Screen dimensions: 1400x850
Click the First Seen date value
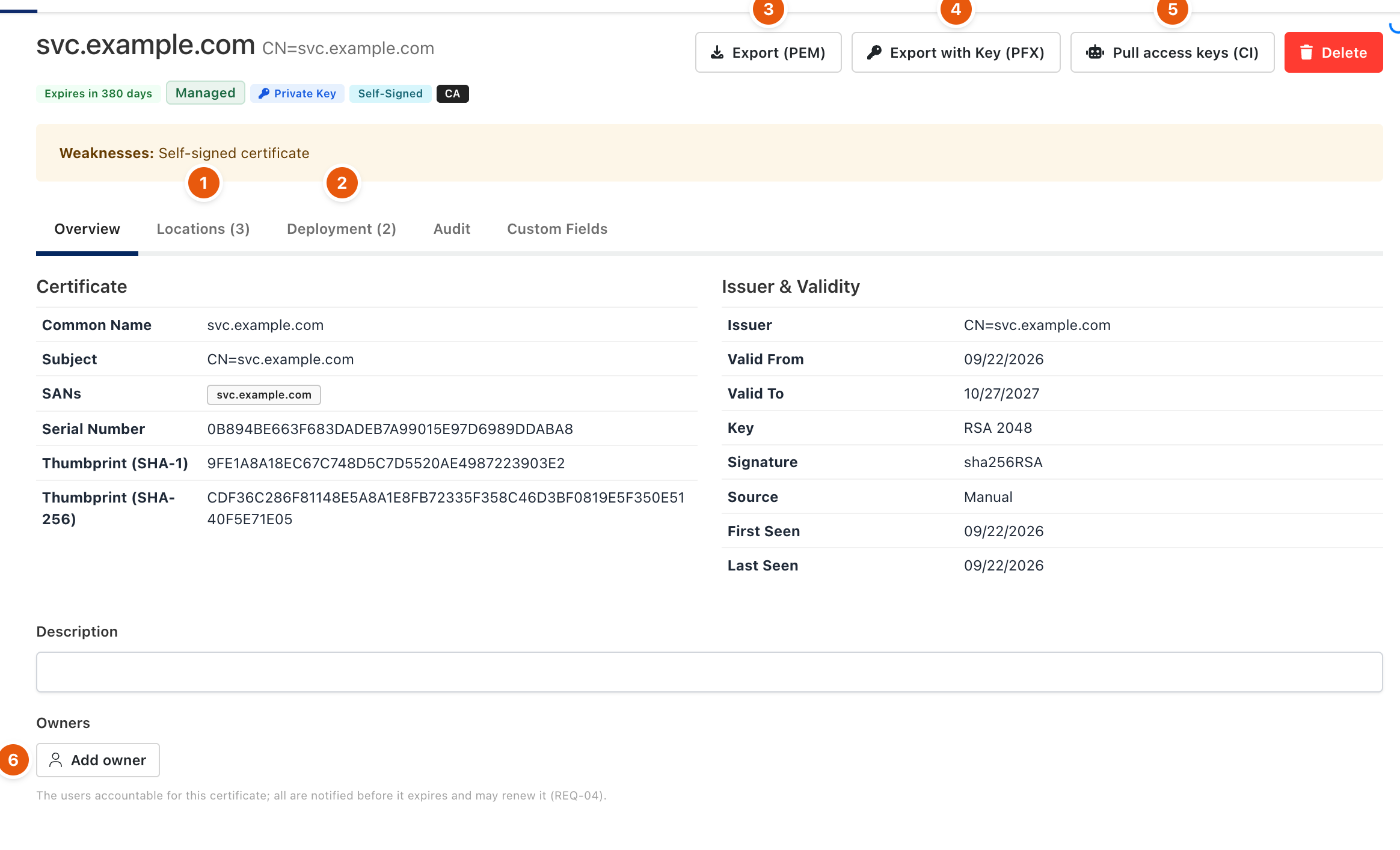click(x=1004, y=531)
